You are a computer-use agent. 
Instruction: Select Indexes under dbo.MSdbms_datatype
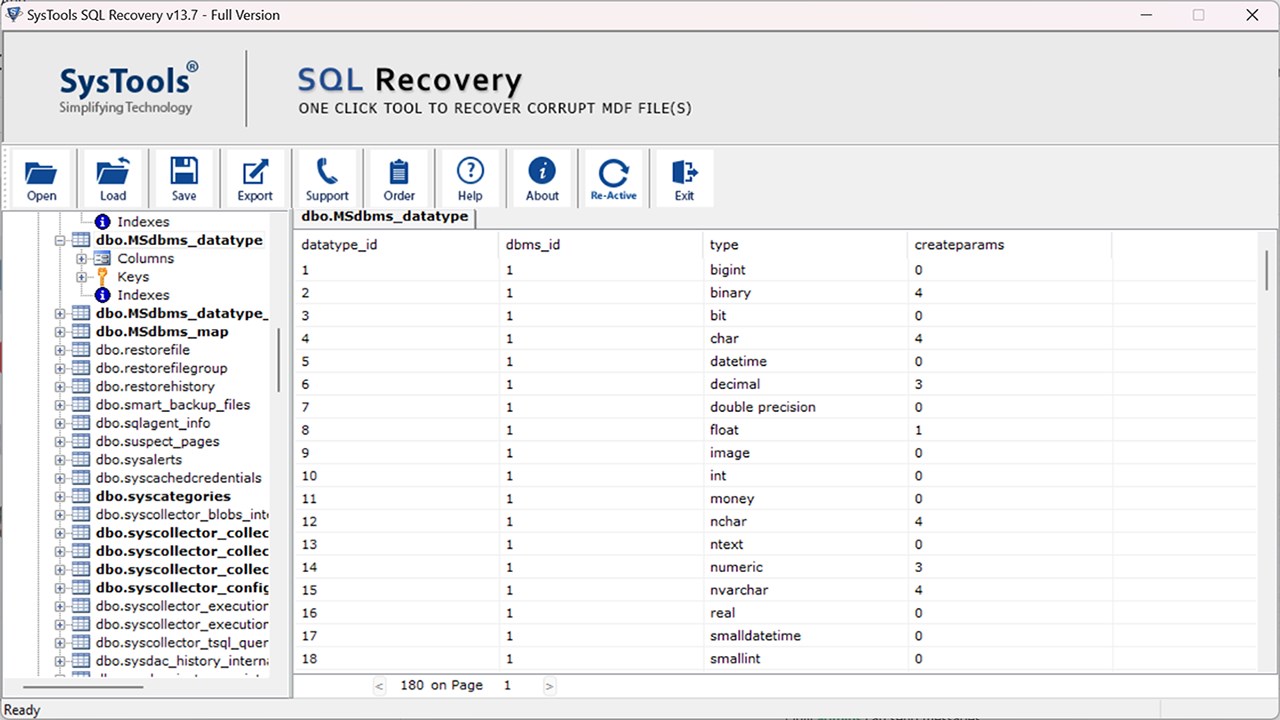point(143,295)
